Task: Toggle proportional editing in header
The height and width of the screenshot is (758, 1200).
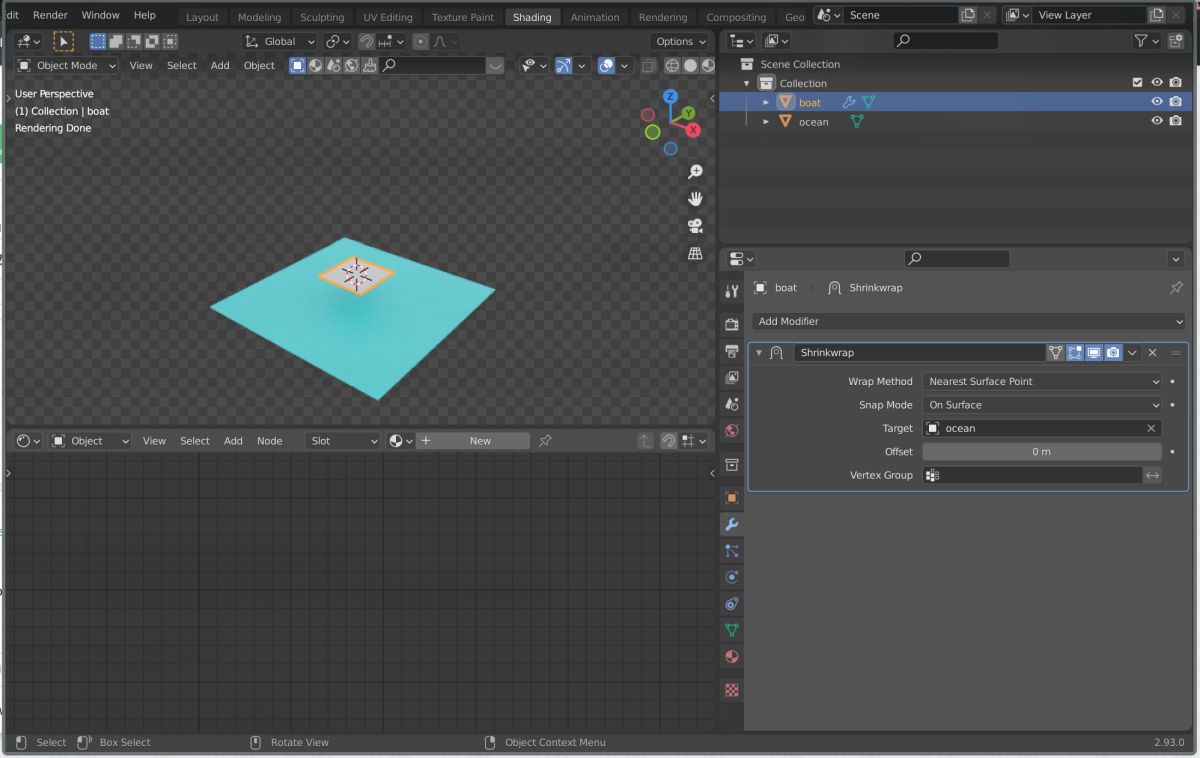Action: click(421, 41)
